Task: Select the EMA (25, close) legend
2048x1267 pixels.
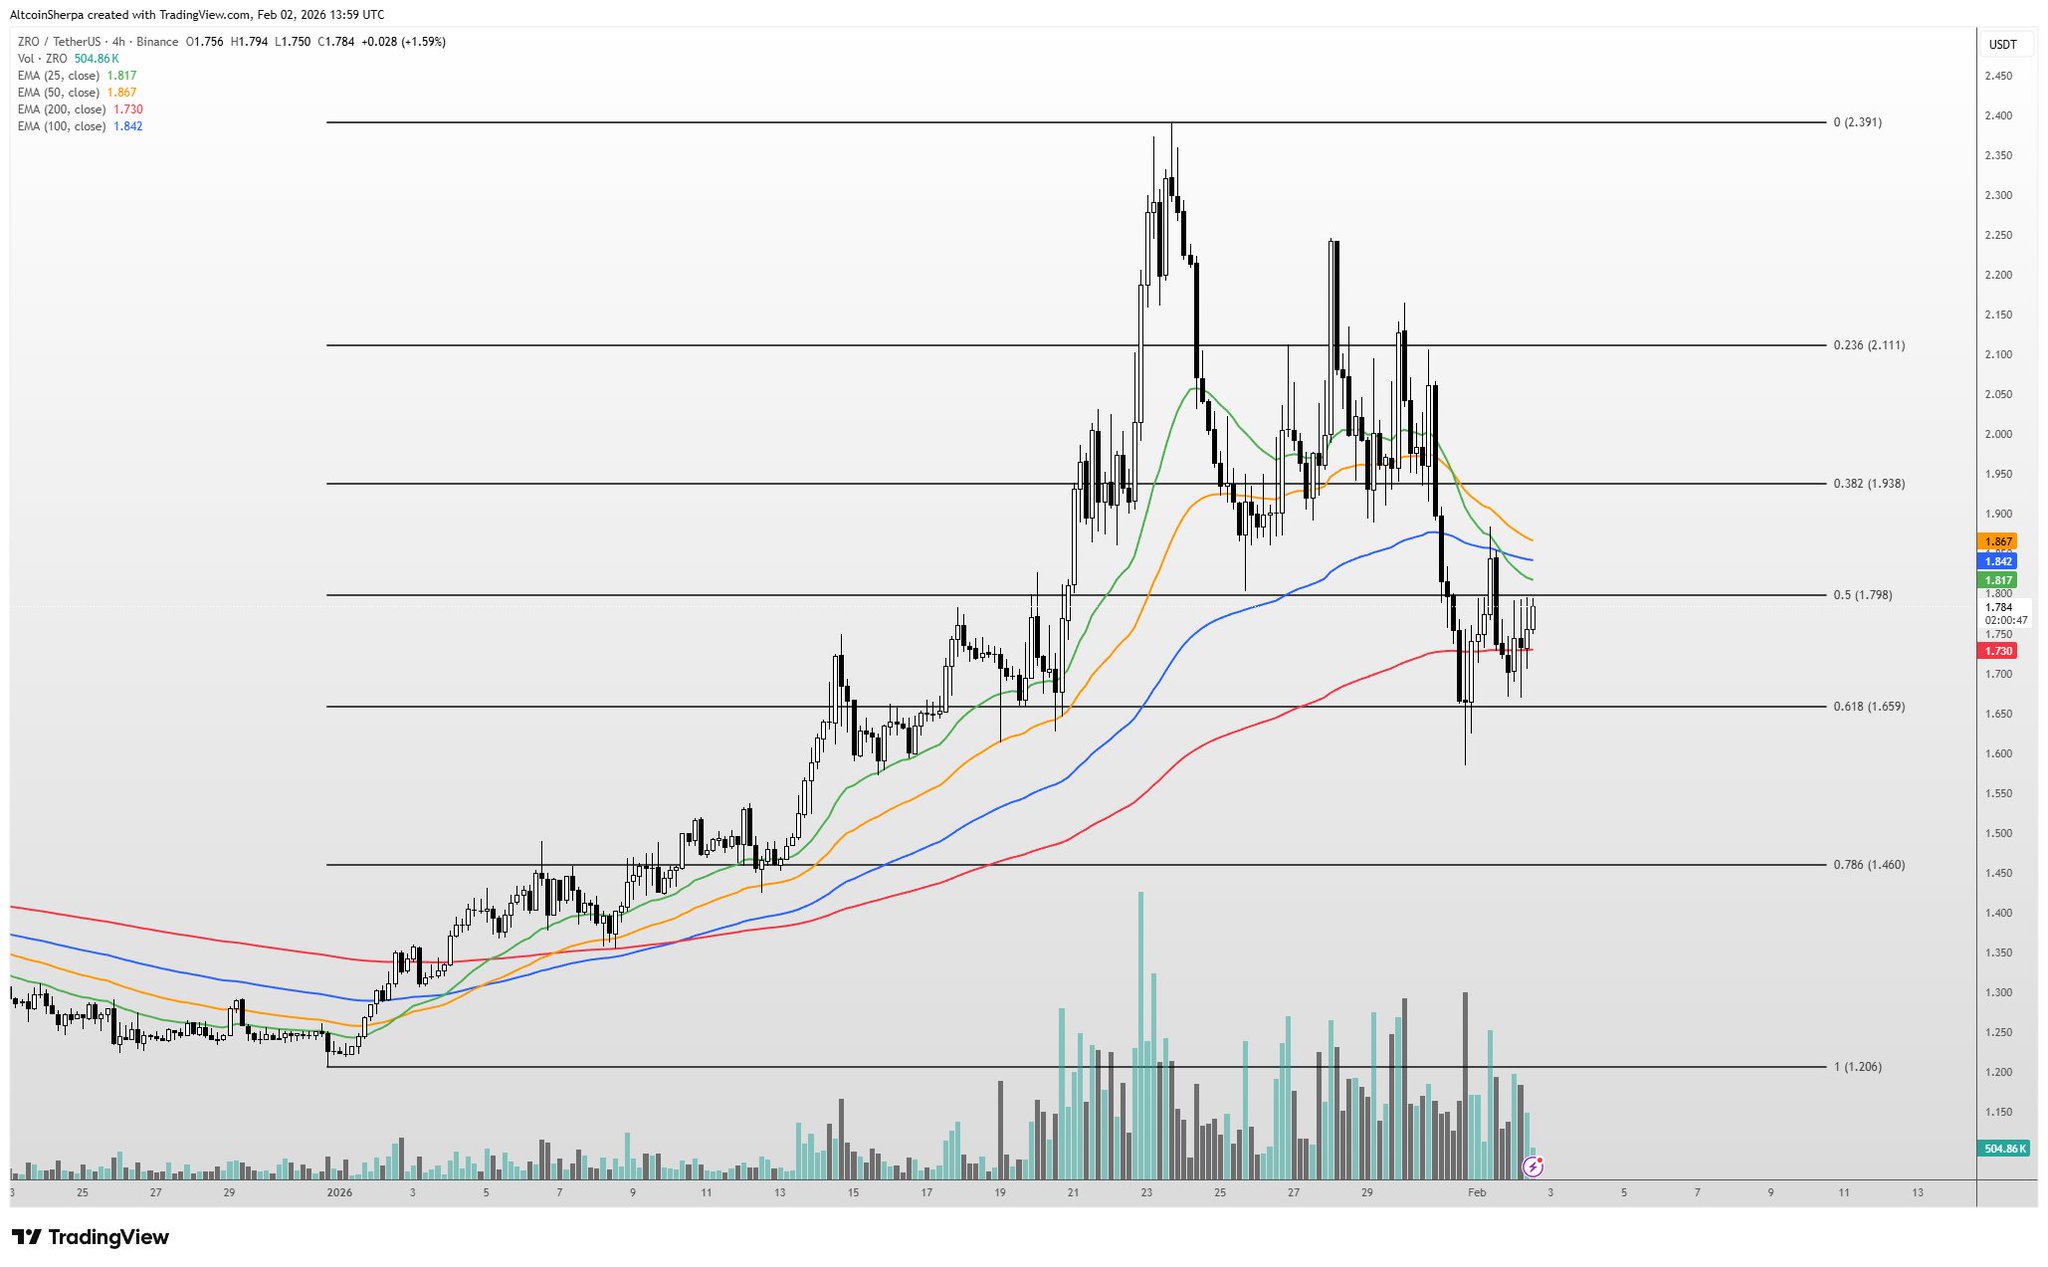Action: click(x=59, y=76)
